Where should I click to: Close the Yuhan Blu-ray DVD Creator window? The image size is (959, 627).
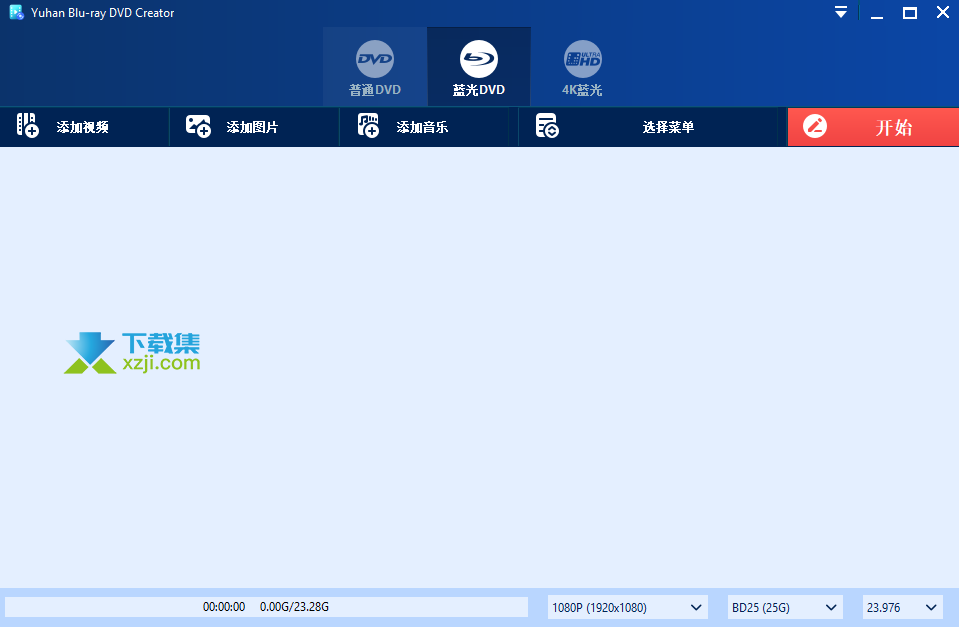pos(943,12)
